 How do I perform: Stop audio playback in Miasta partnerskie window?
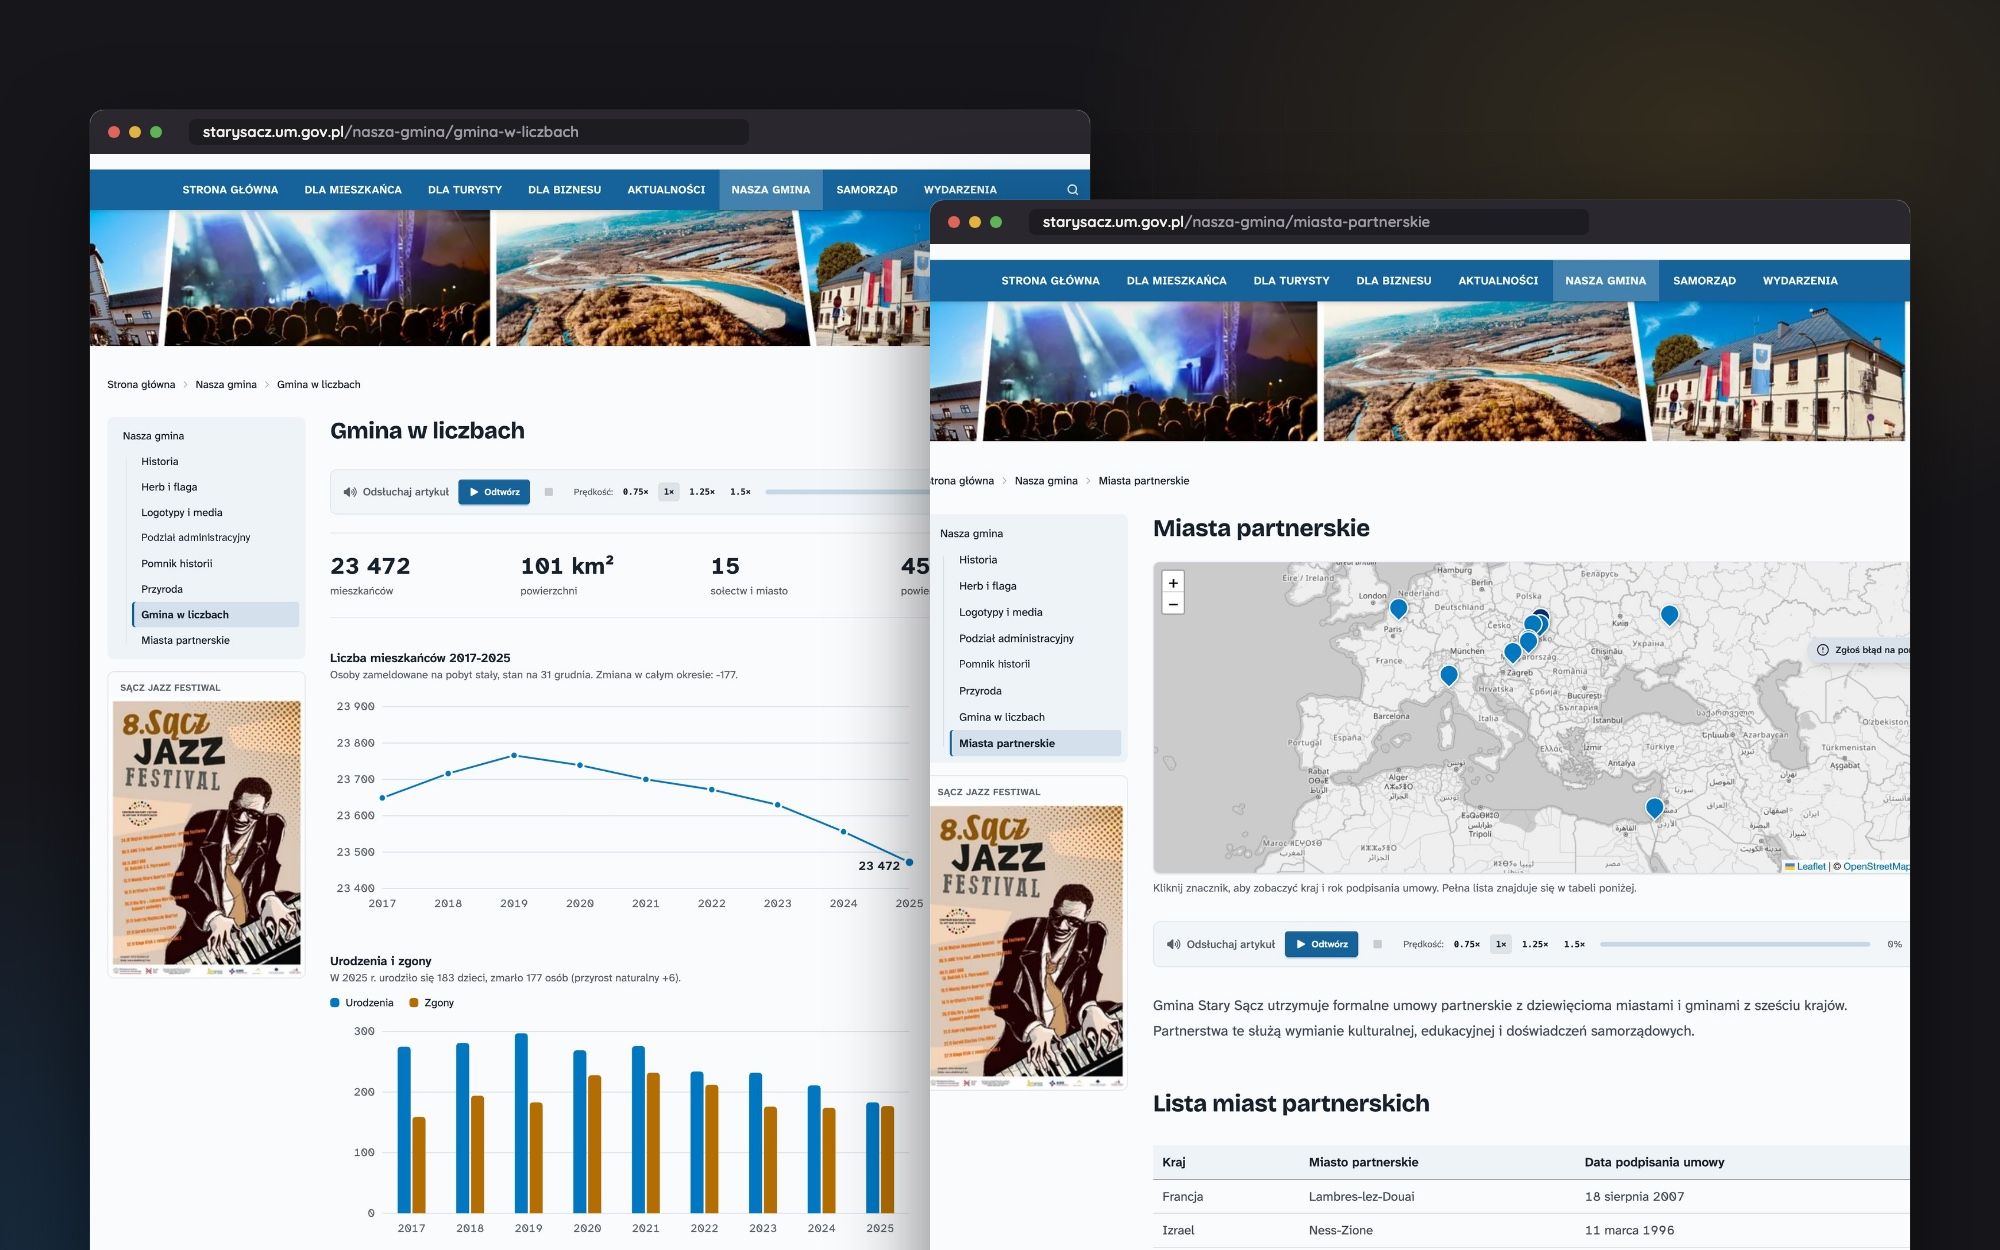click(1377, 944)
